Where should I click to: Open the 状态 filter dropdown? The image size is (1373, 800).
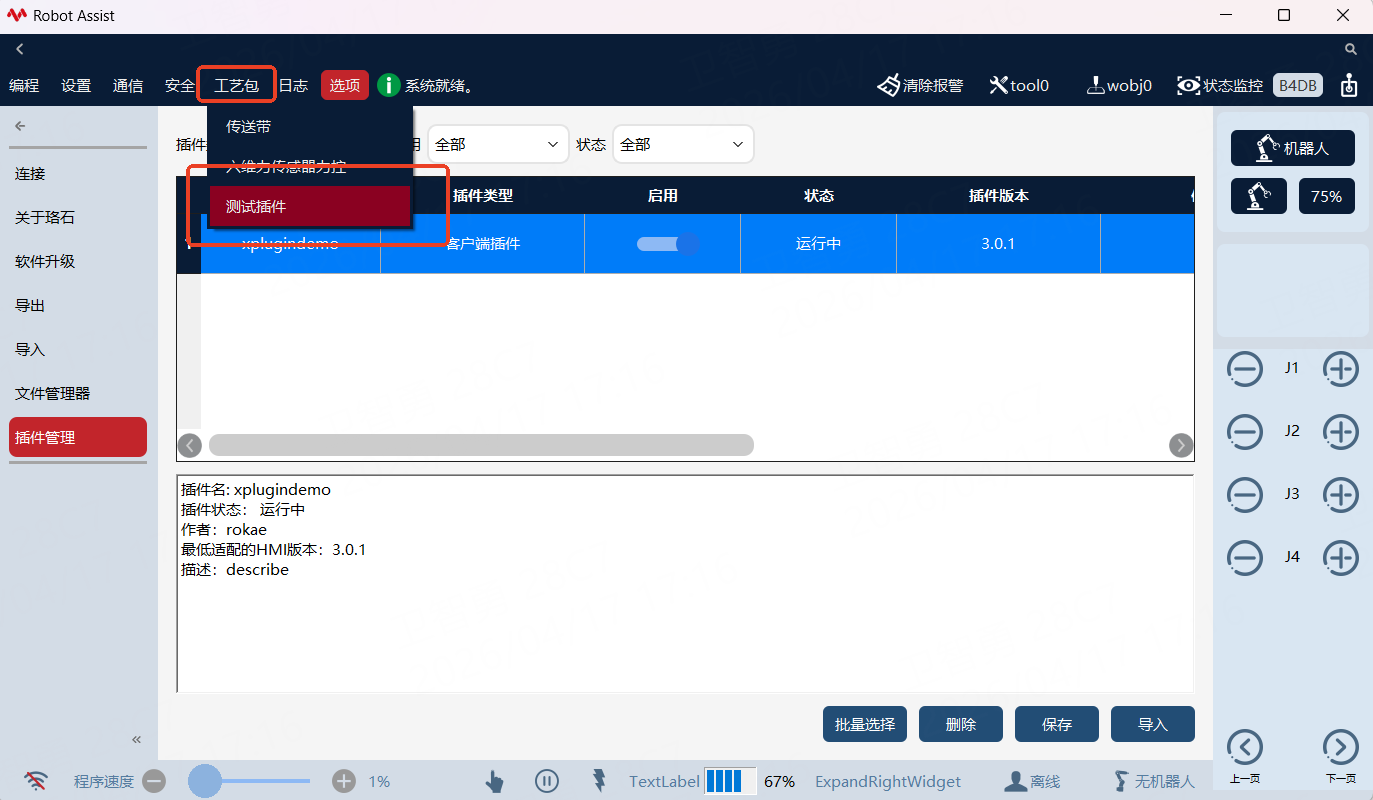tap(683, 145)
